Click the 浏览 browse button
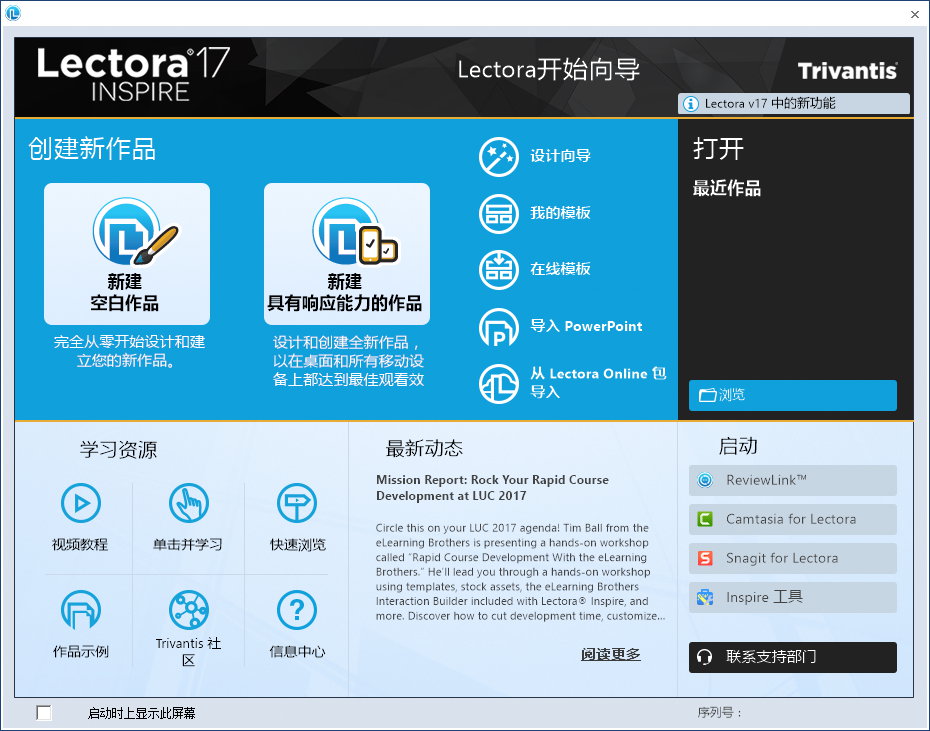Screen dimensions: 930x731 [x=792, y=395]
